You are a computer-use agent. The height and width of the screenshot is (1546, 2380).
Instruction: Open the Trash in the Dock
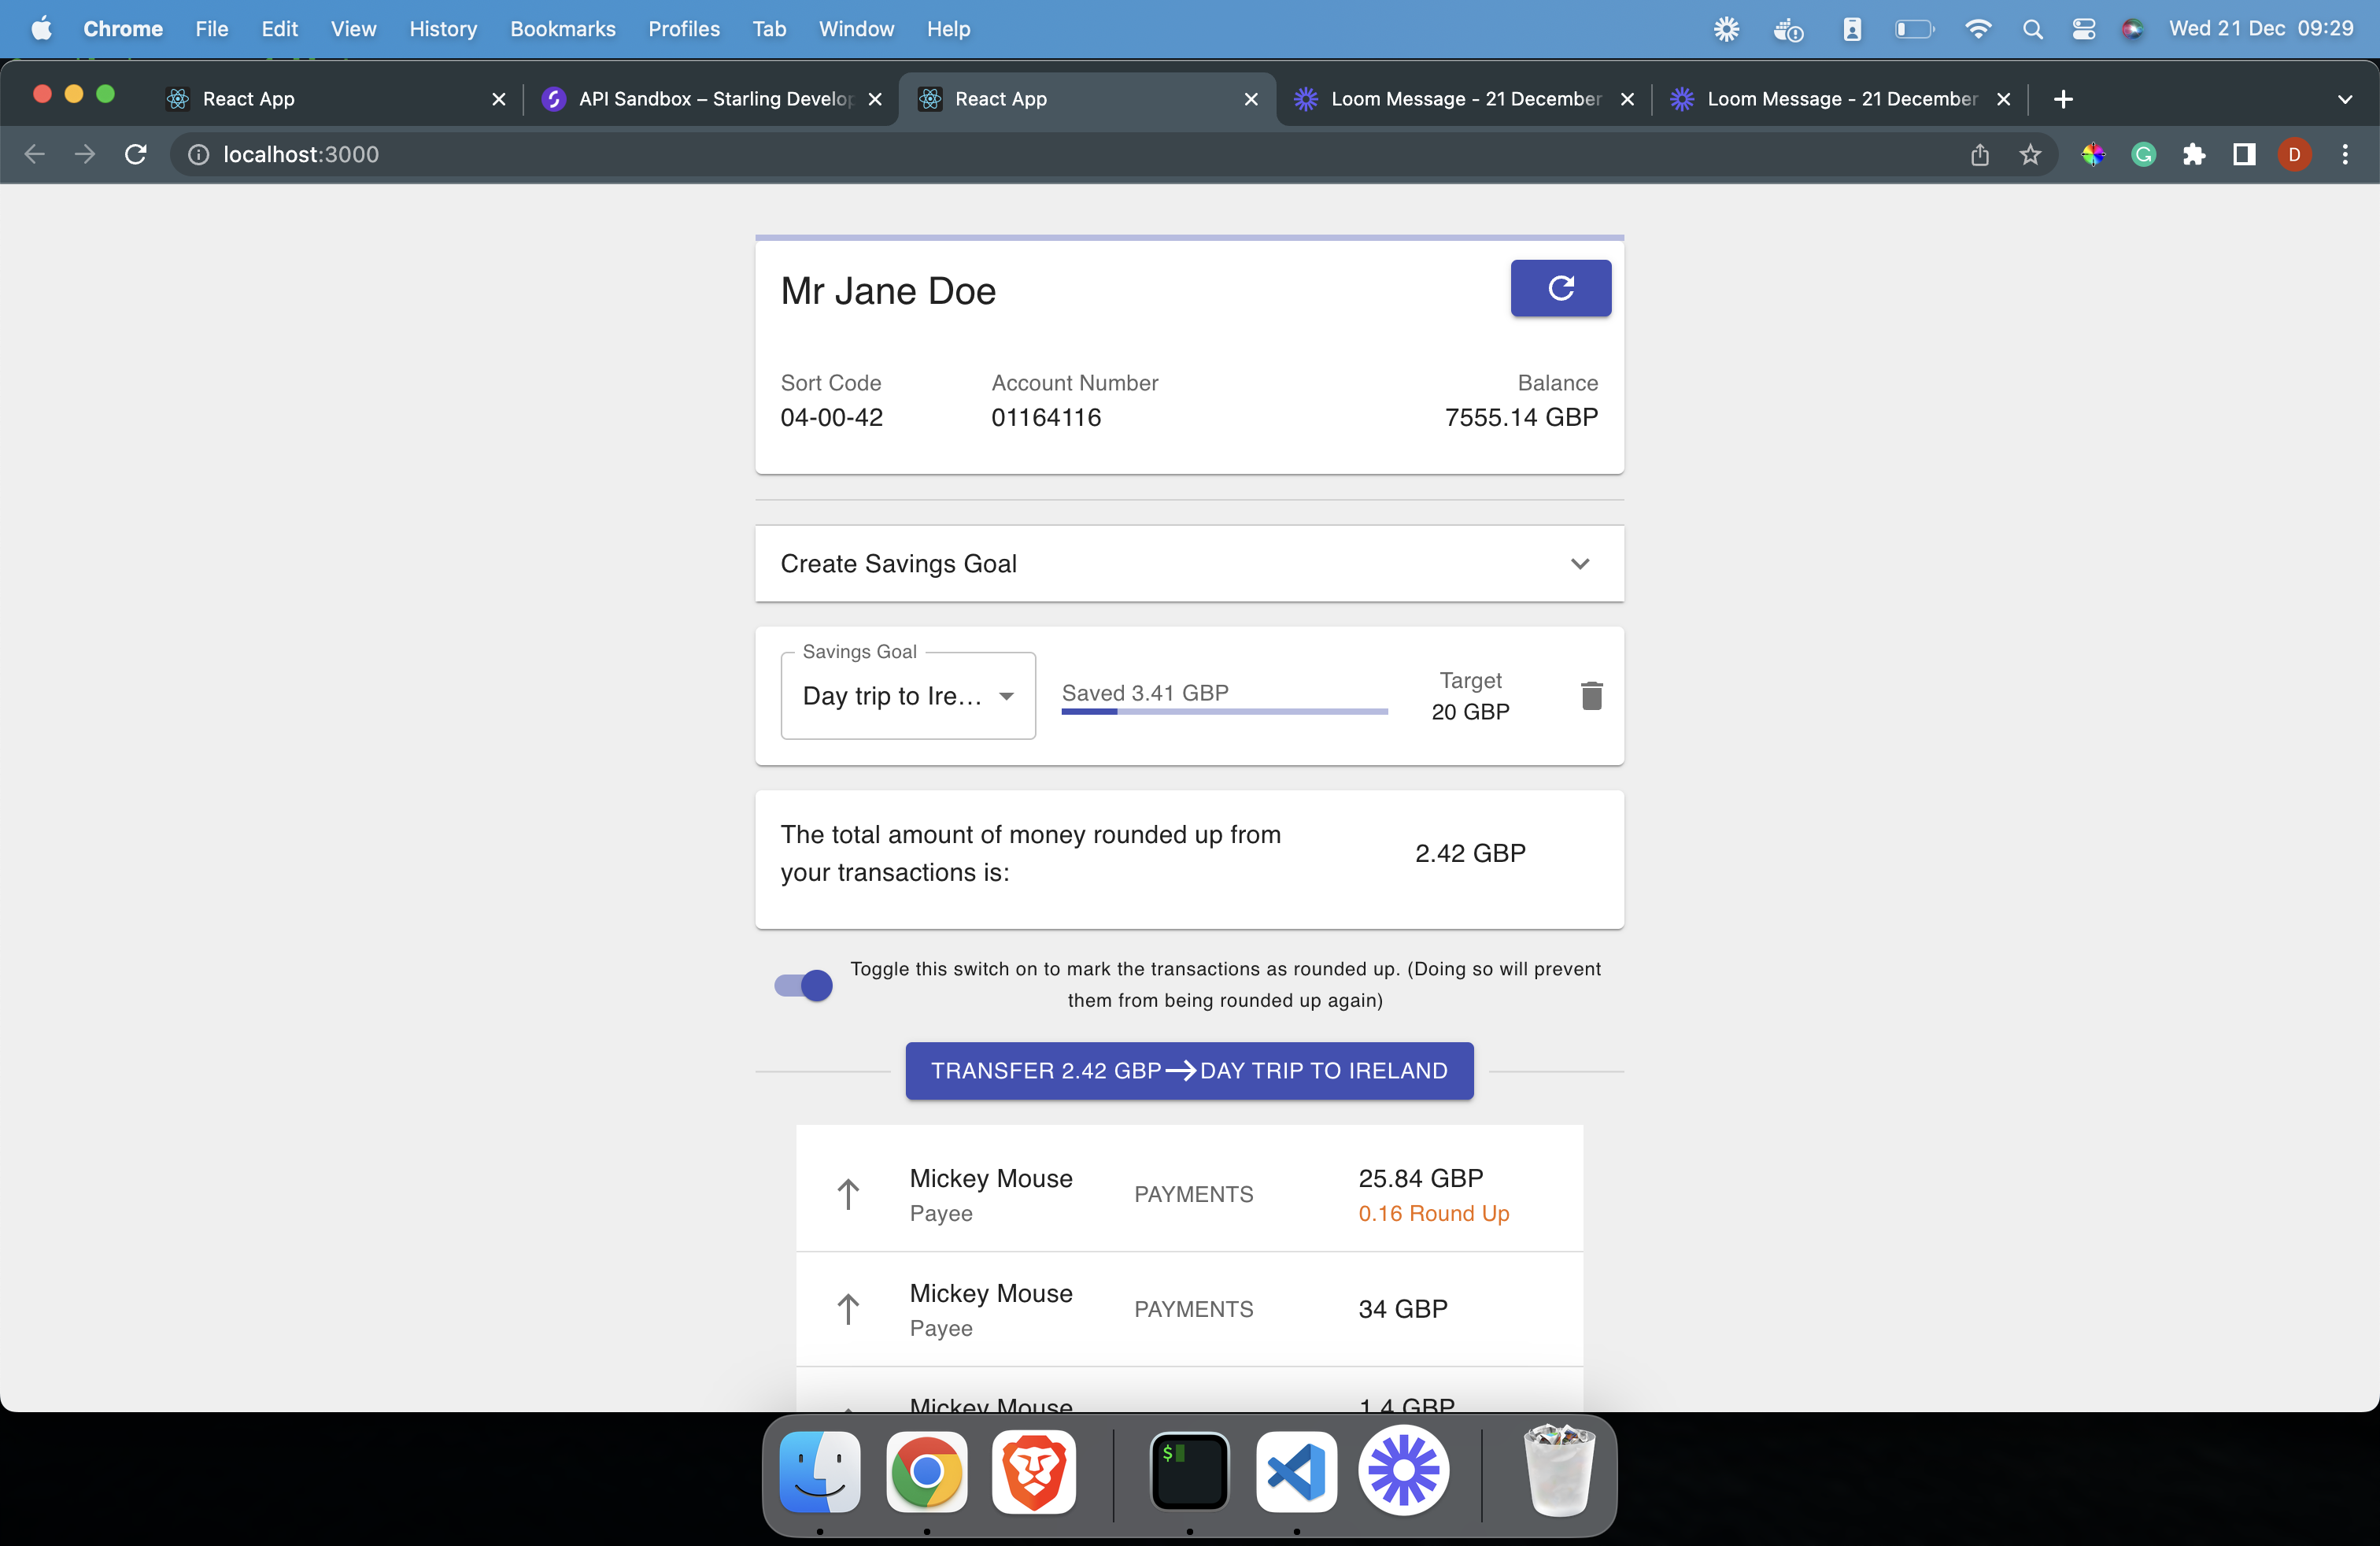(1558, 1472)
